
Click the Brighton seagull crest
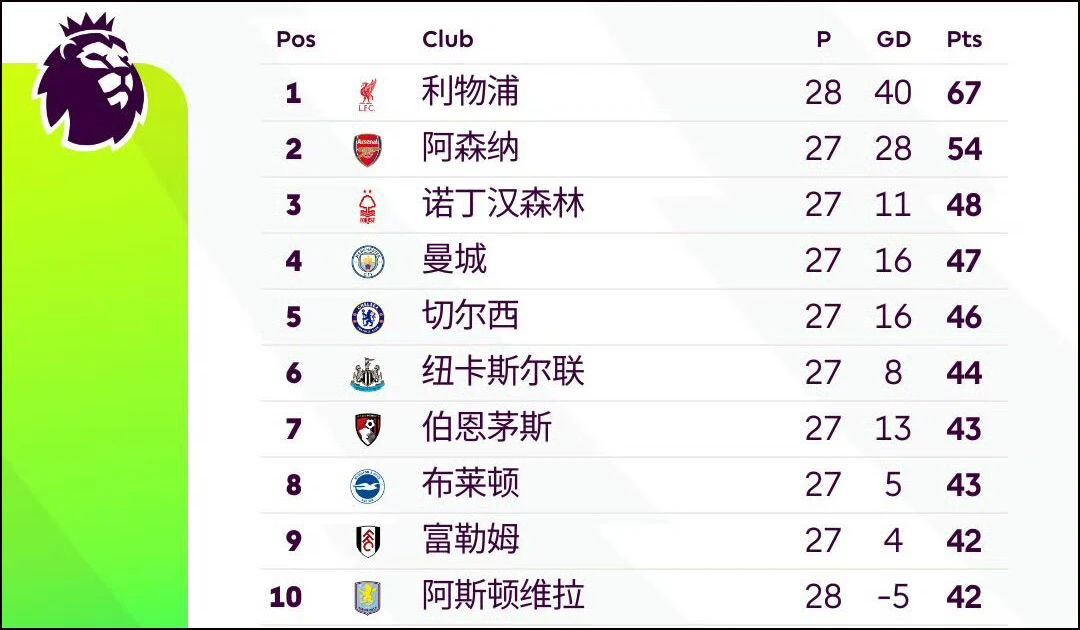367,486
